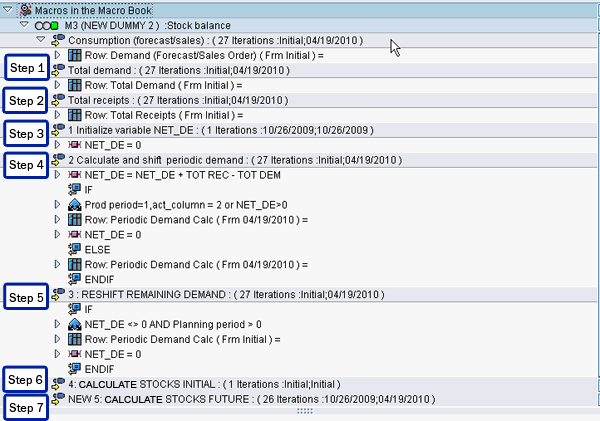
Task: Click the Macro Book icon beside Macros in the Macro Book
Action: (25, 10)
